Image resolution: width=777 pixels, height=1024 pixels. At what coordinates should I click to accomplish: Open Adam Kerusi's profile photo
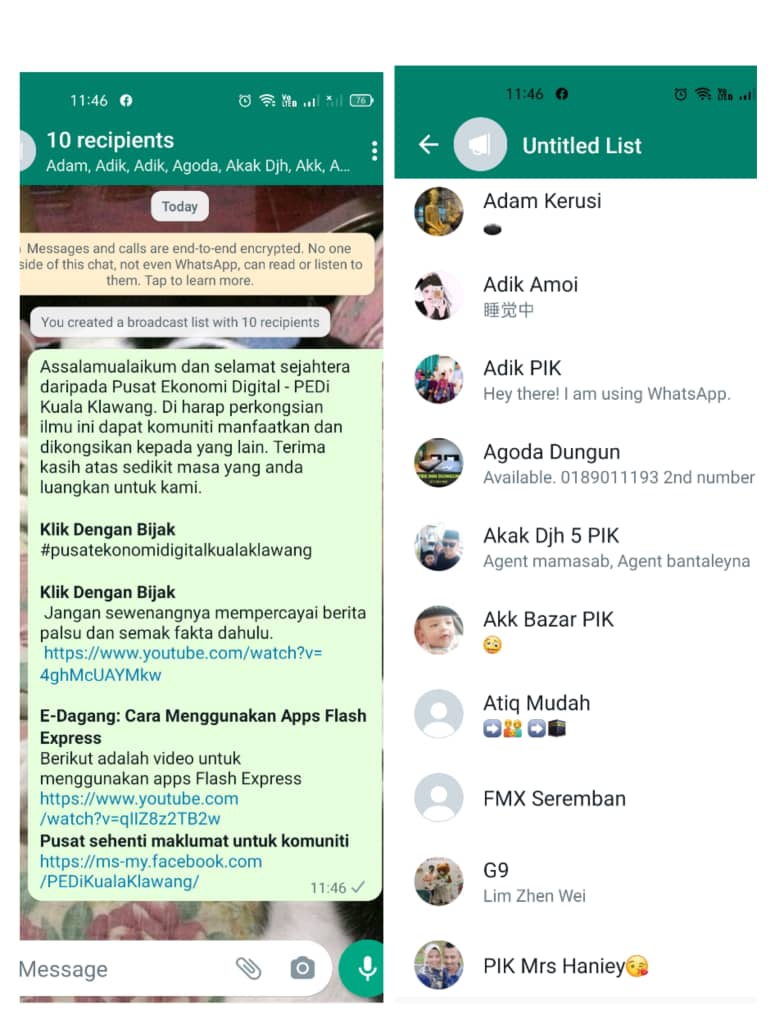coord(439,212)
